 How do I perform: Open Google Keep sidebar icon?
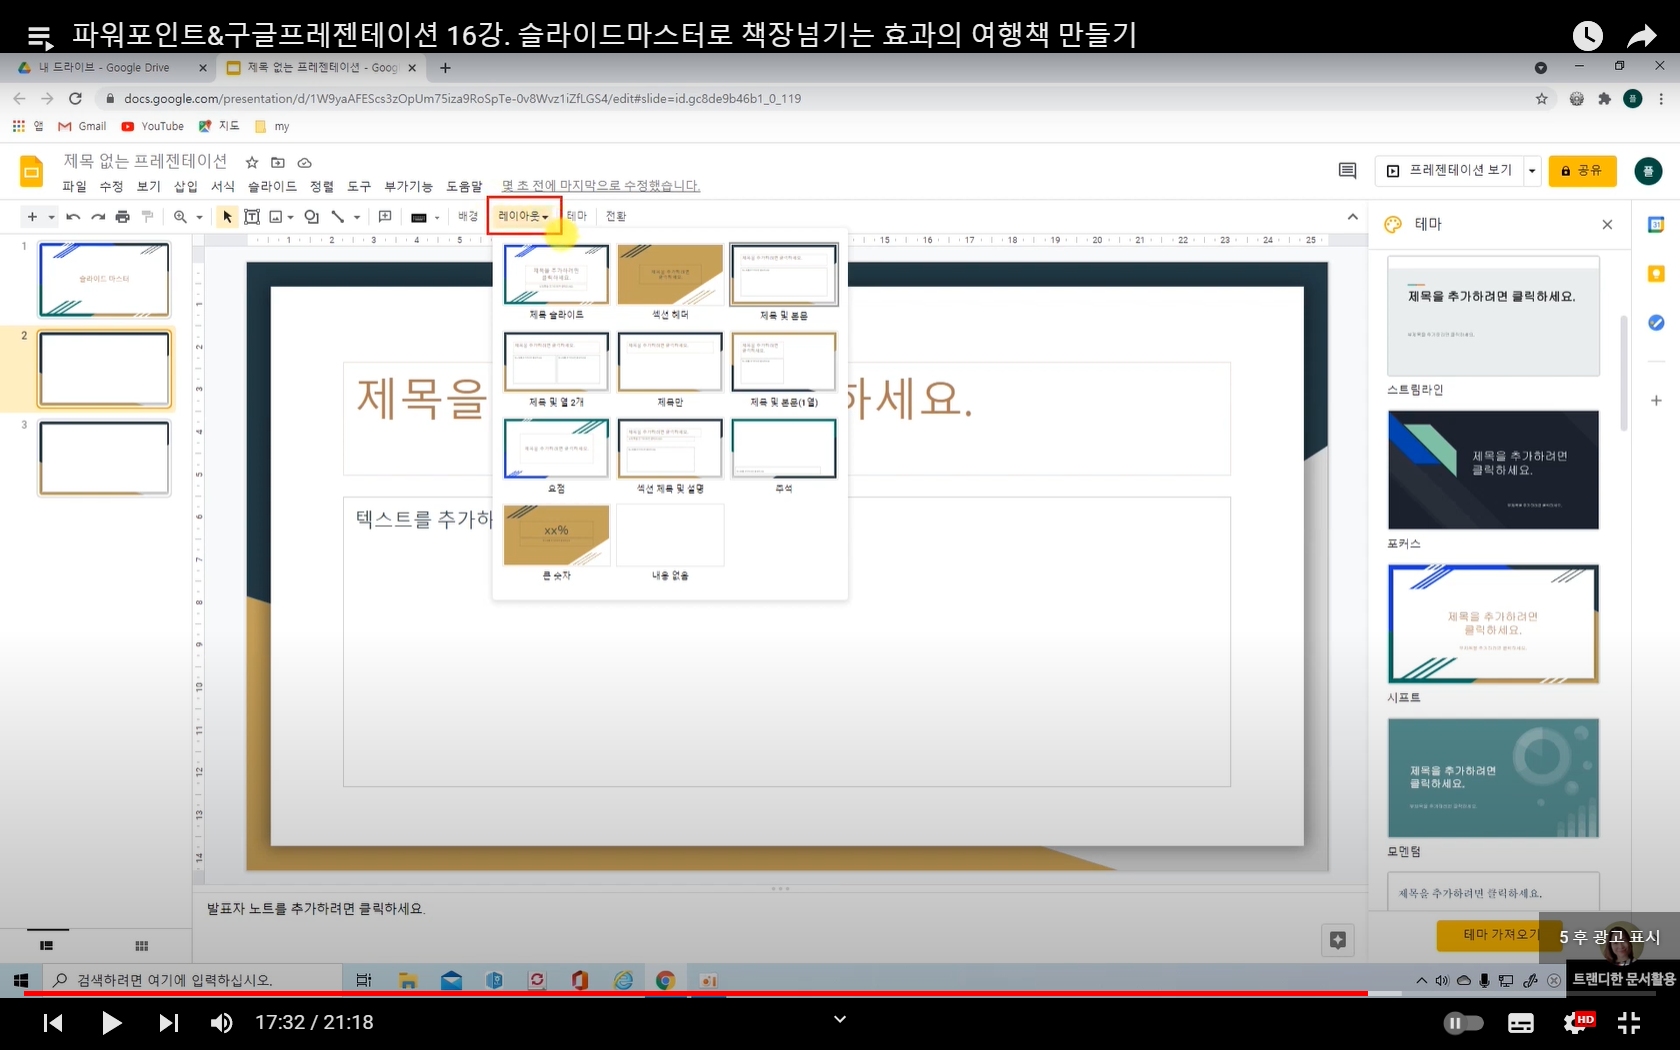(1656, 274)
